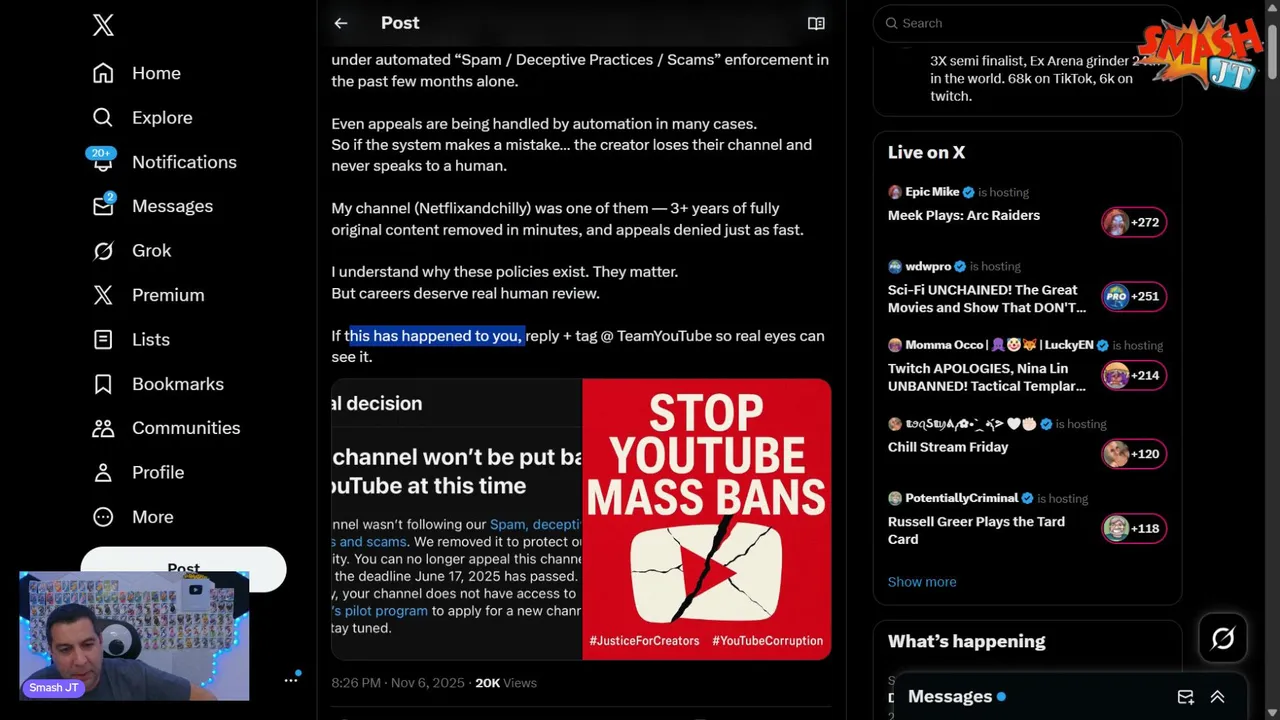Expand the Messages drawer chevron

[x=1217, y=697]
